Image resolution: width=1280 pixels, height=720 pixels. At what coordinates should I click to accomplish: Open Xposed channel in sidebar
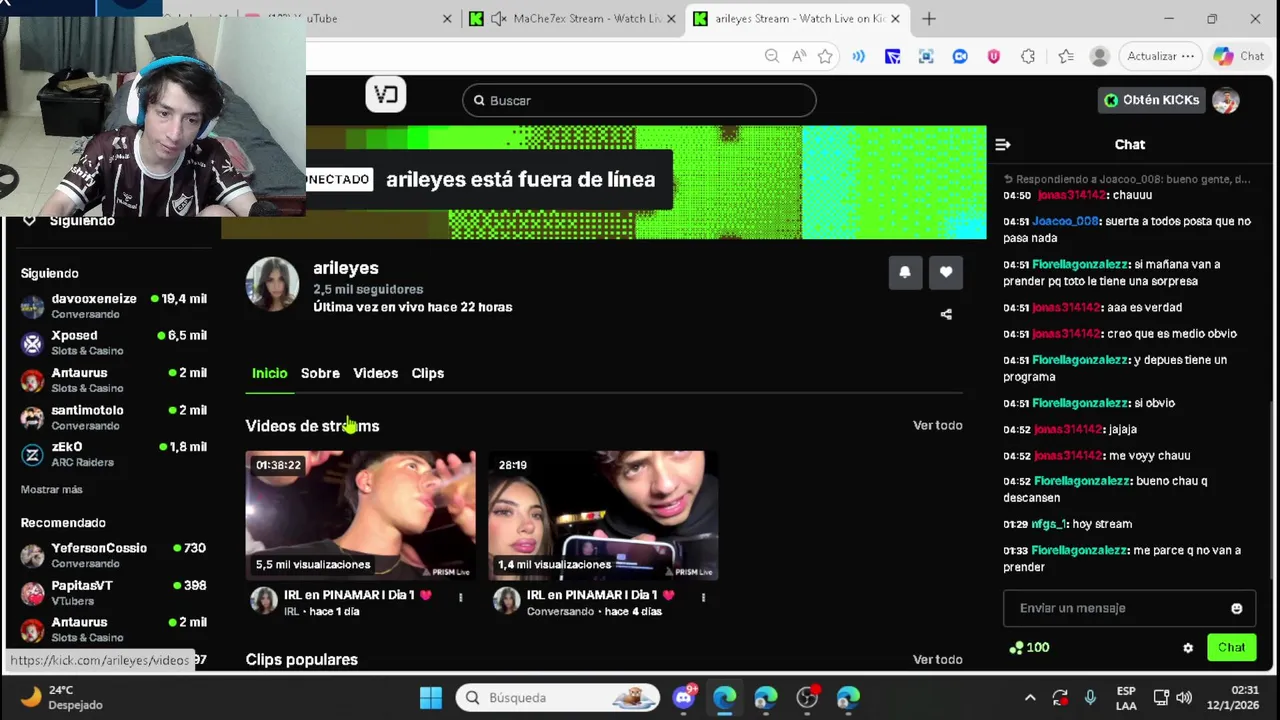point(114,343)
